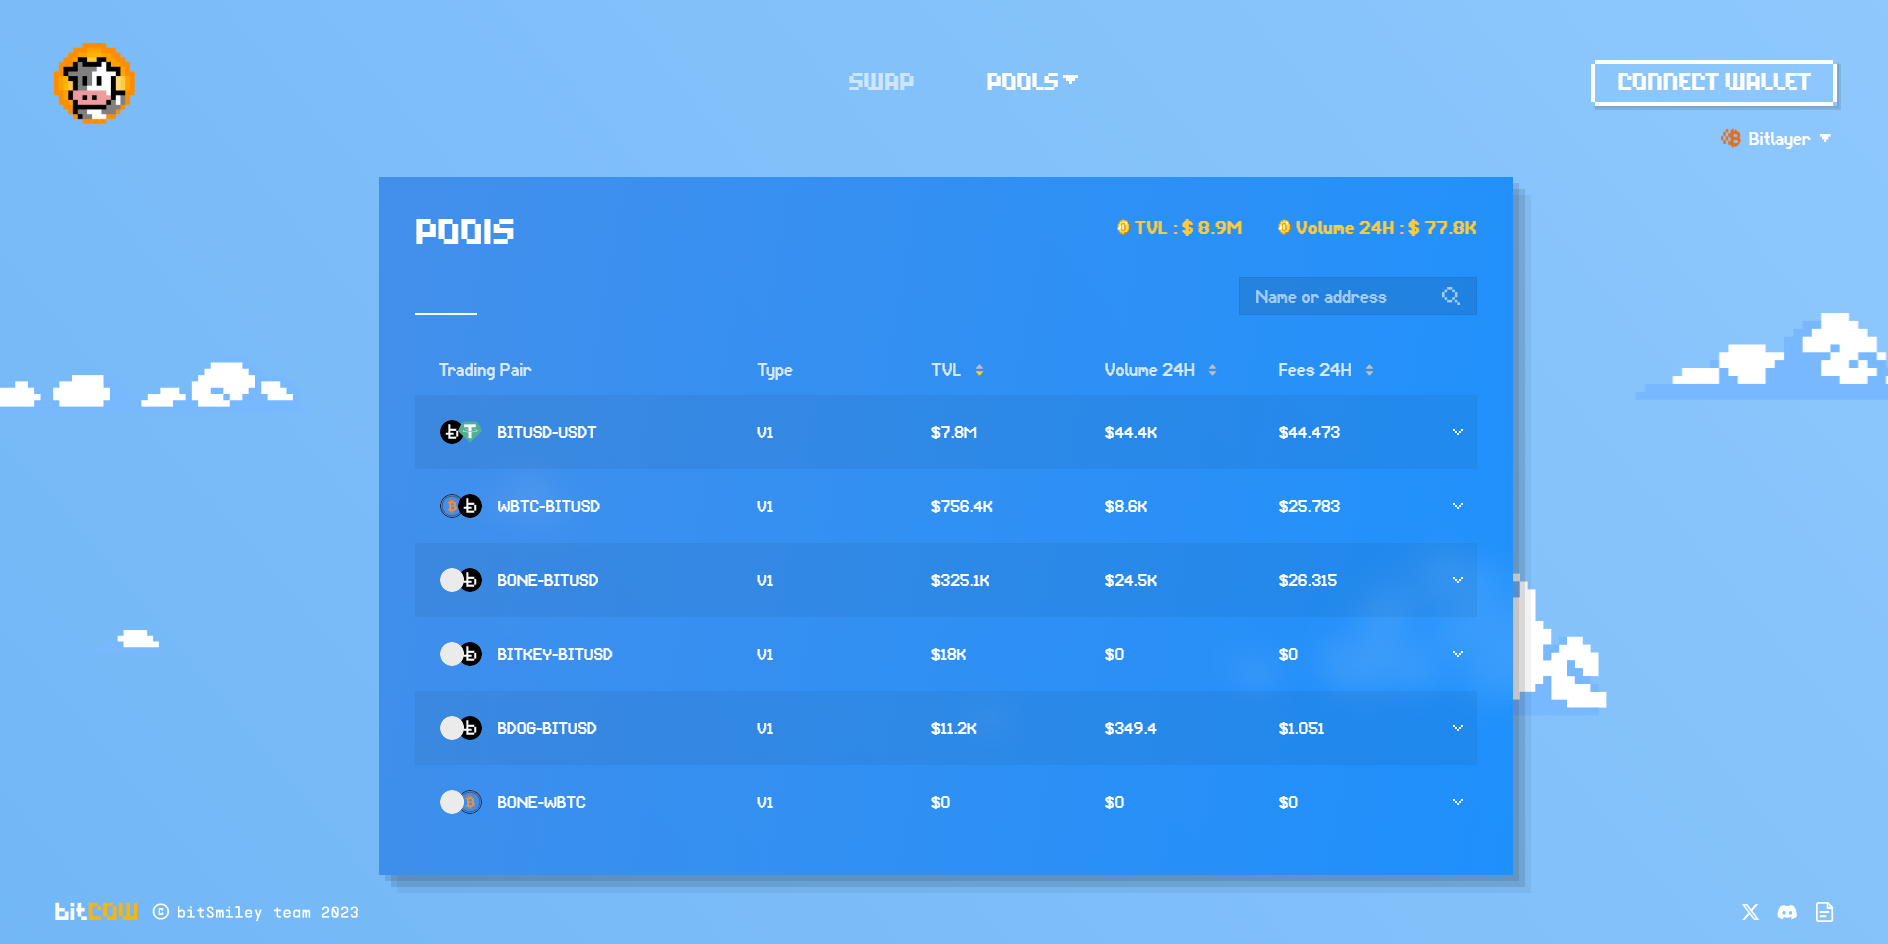Click Connect Wallet button
Viewport: 1888px width, 944px height.
(x=1713, y=82)
